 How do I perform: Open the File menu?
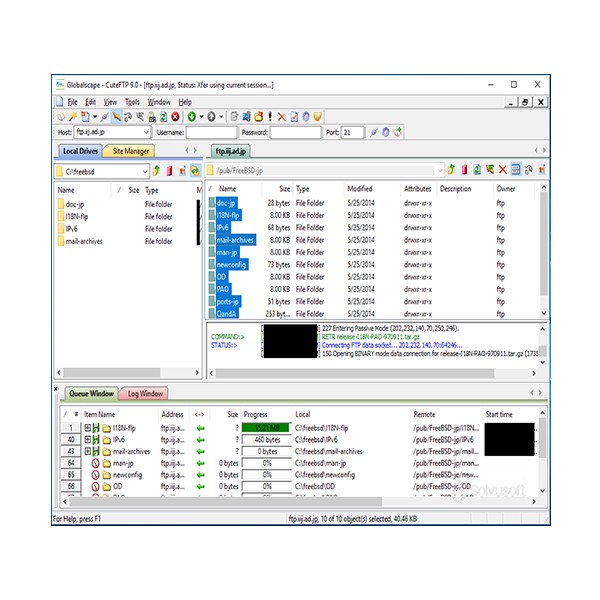[72, 102]
